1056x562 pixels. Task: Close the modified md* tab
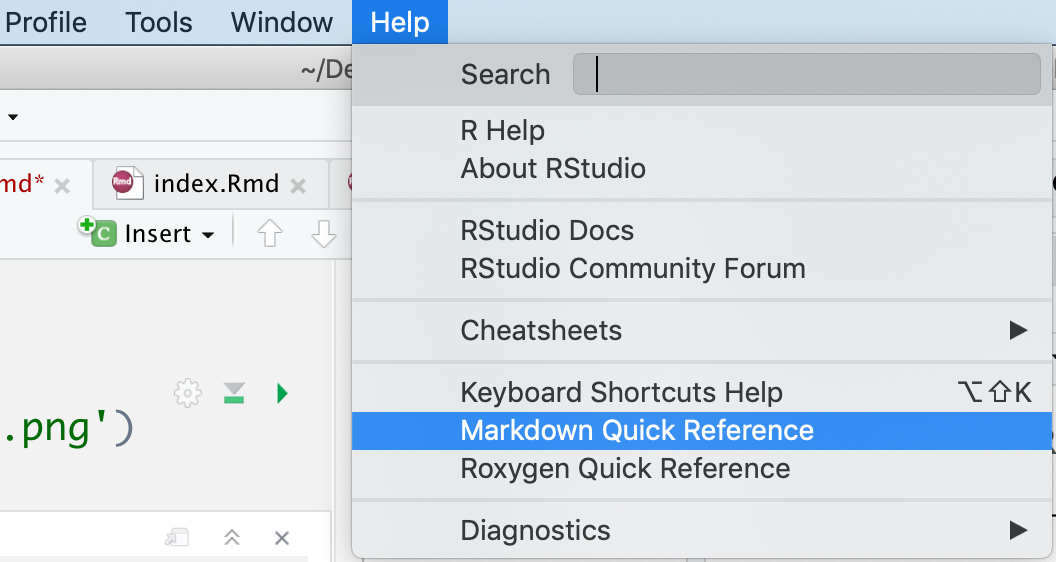[x=62, y=185]
